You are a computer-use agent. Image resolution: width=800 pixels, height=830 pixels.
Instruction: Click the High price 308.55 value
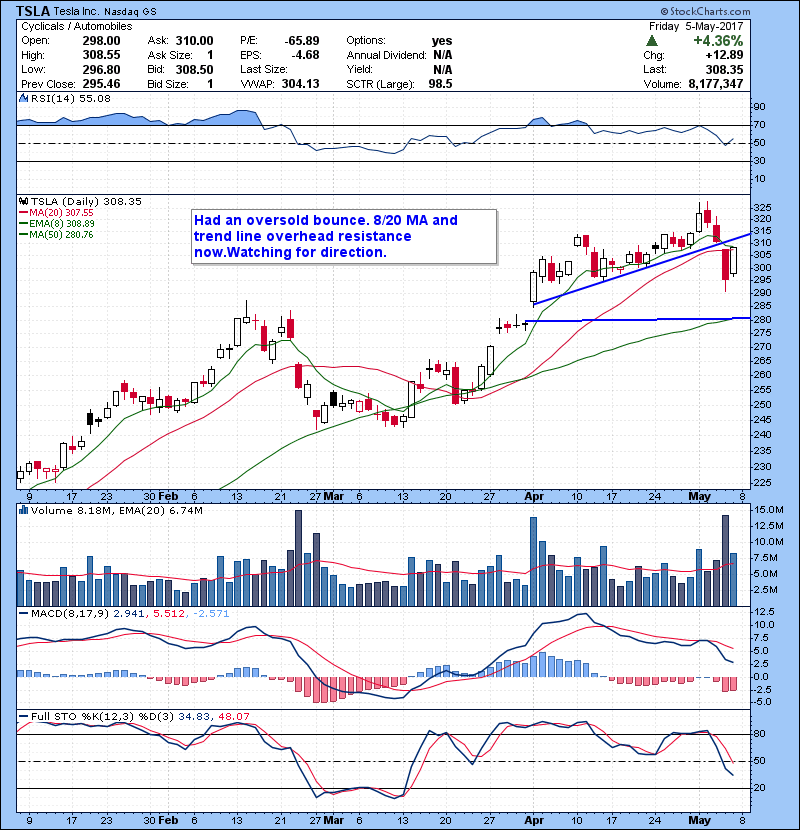[101, 55]
